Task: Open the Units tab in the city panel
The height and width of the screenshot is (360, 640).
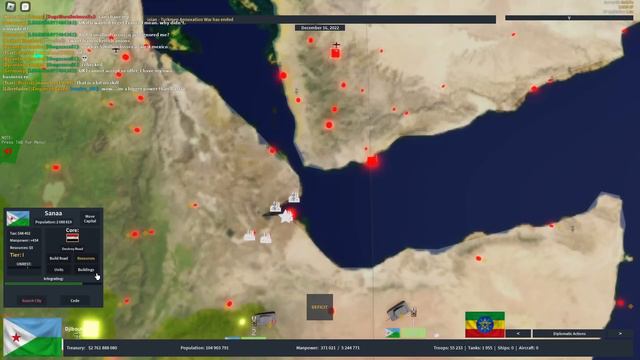Action: coord(59,270)
